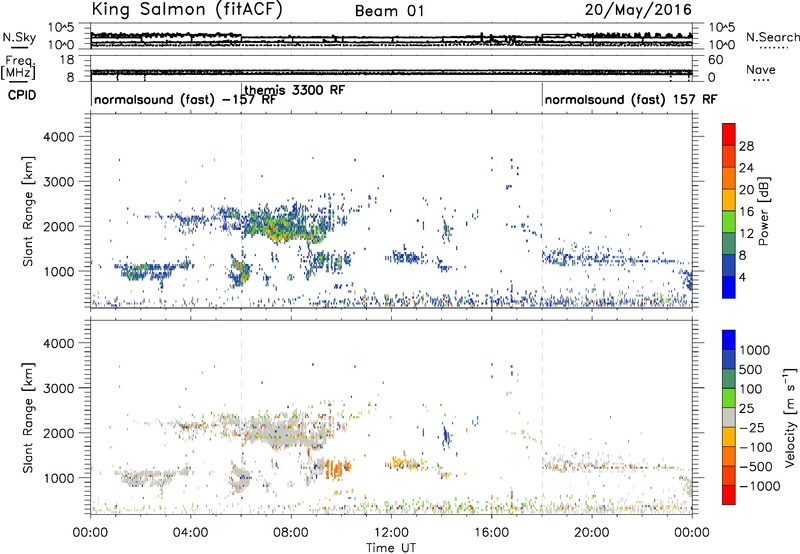Click the 'Freq. [MHz]' axis label
The image size is (800, 554).
(19, 68)
